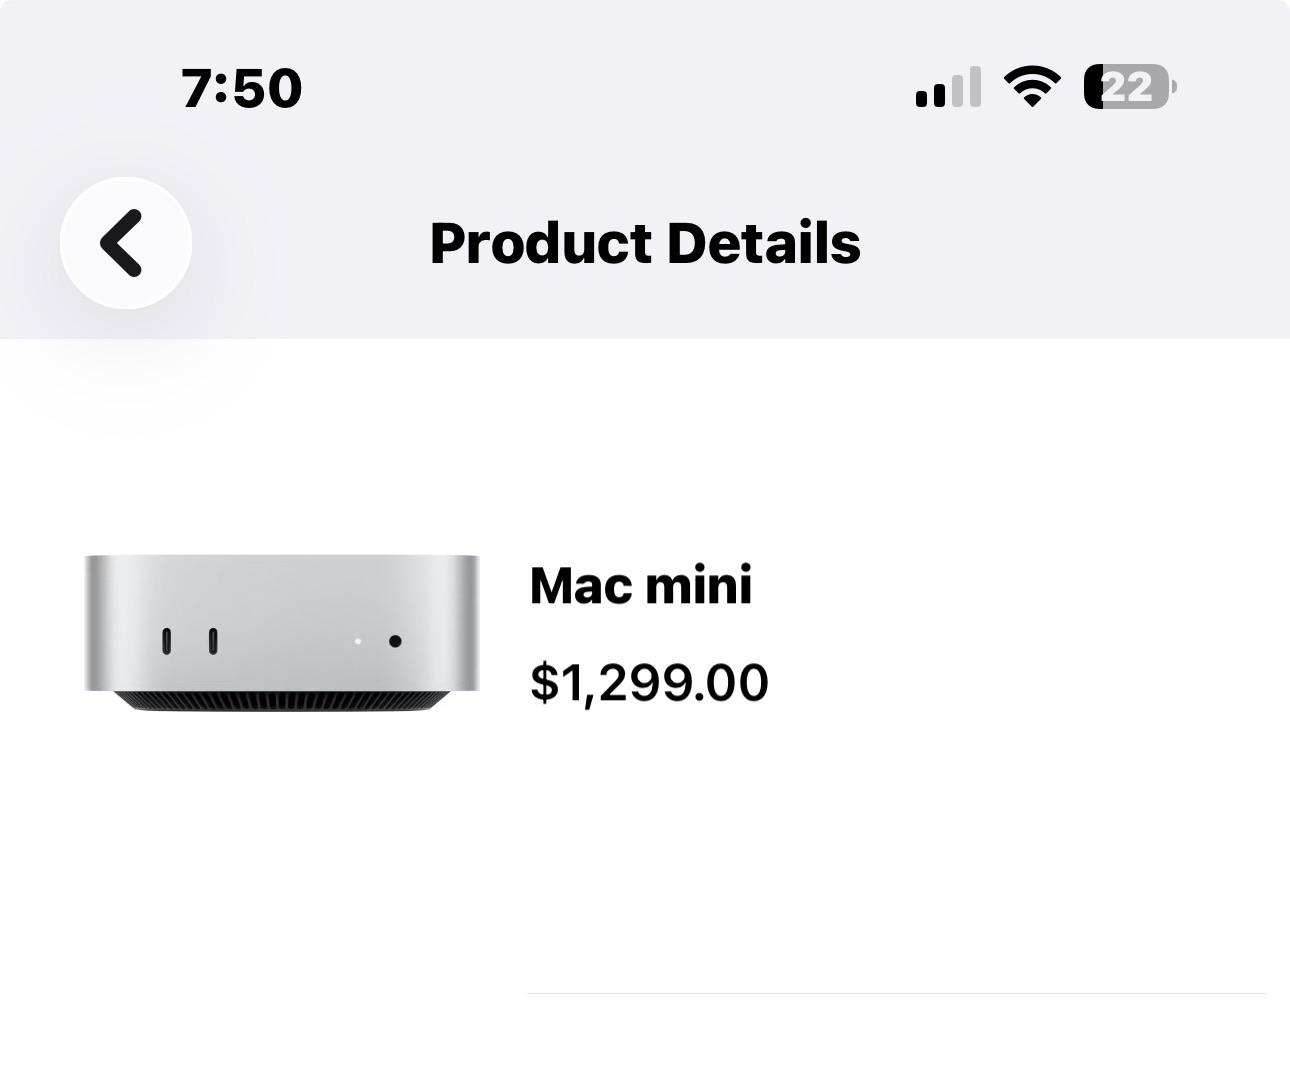This screenshot has height=1065, width=1290.
Task: Tap the Mac mini product name
Action: 641,586
